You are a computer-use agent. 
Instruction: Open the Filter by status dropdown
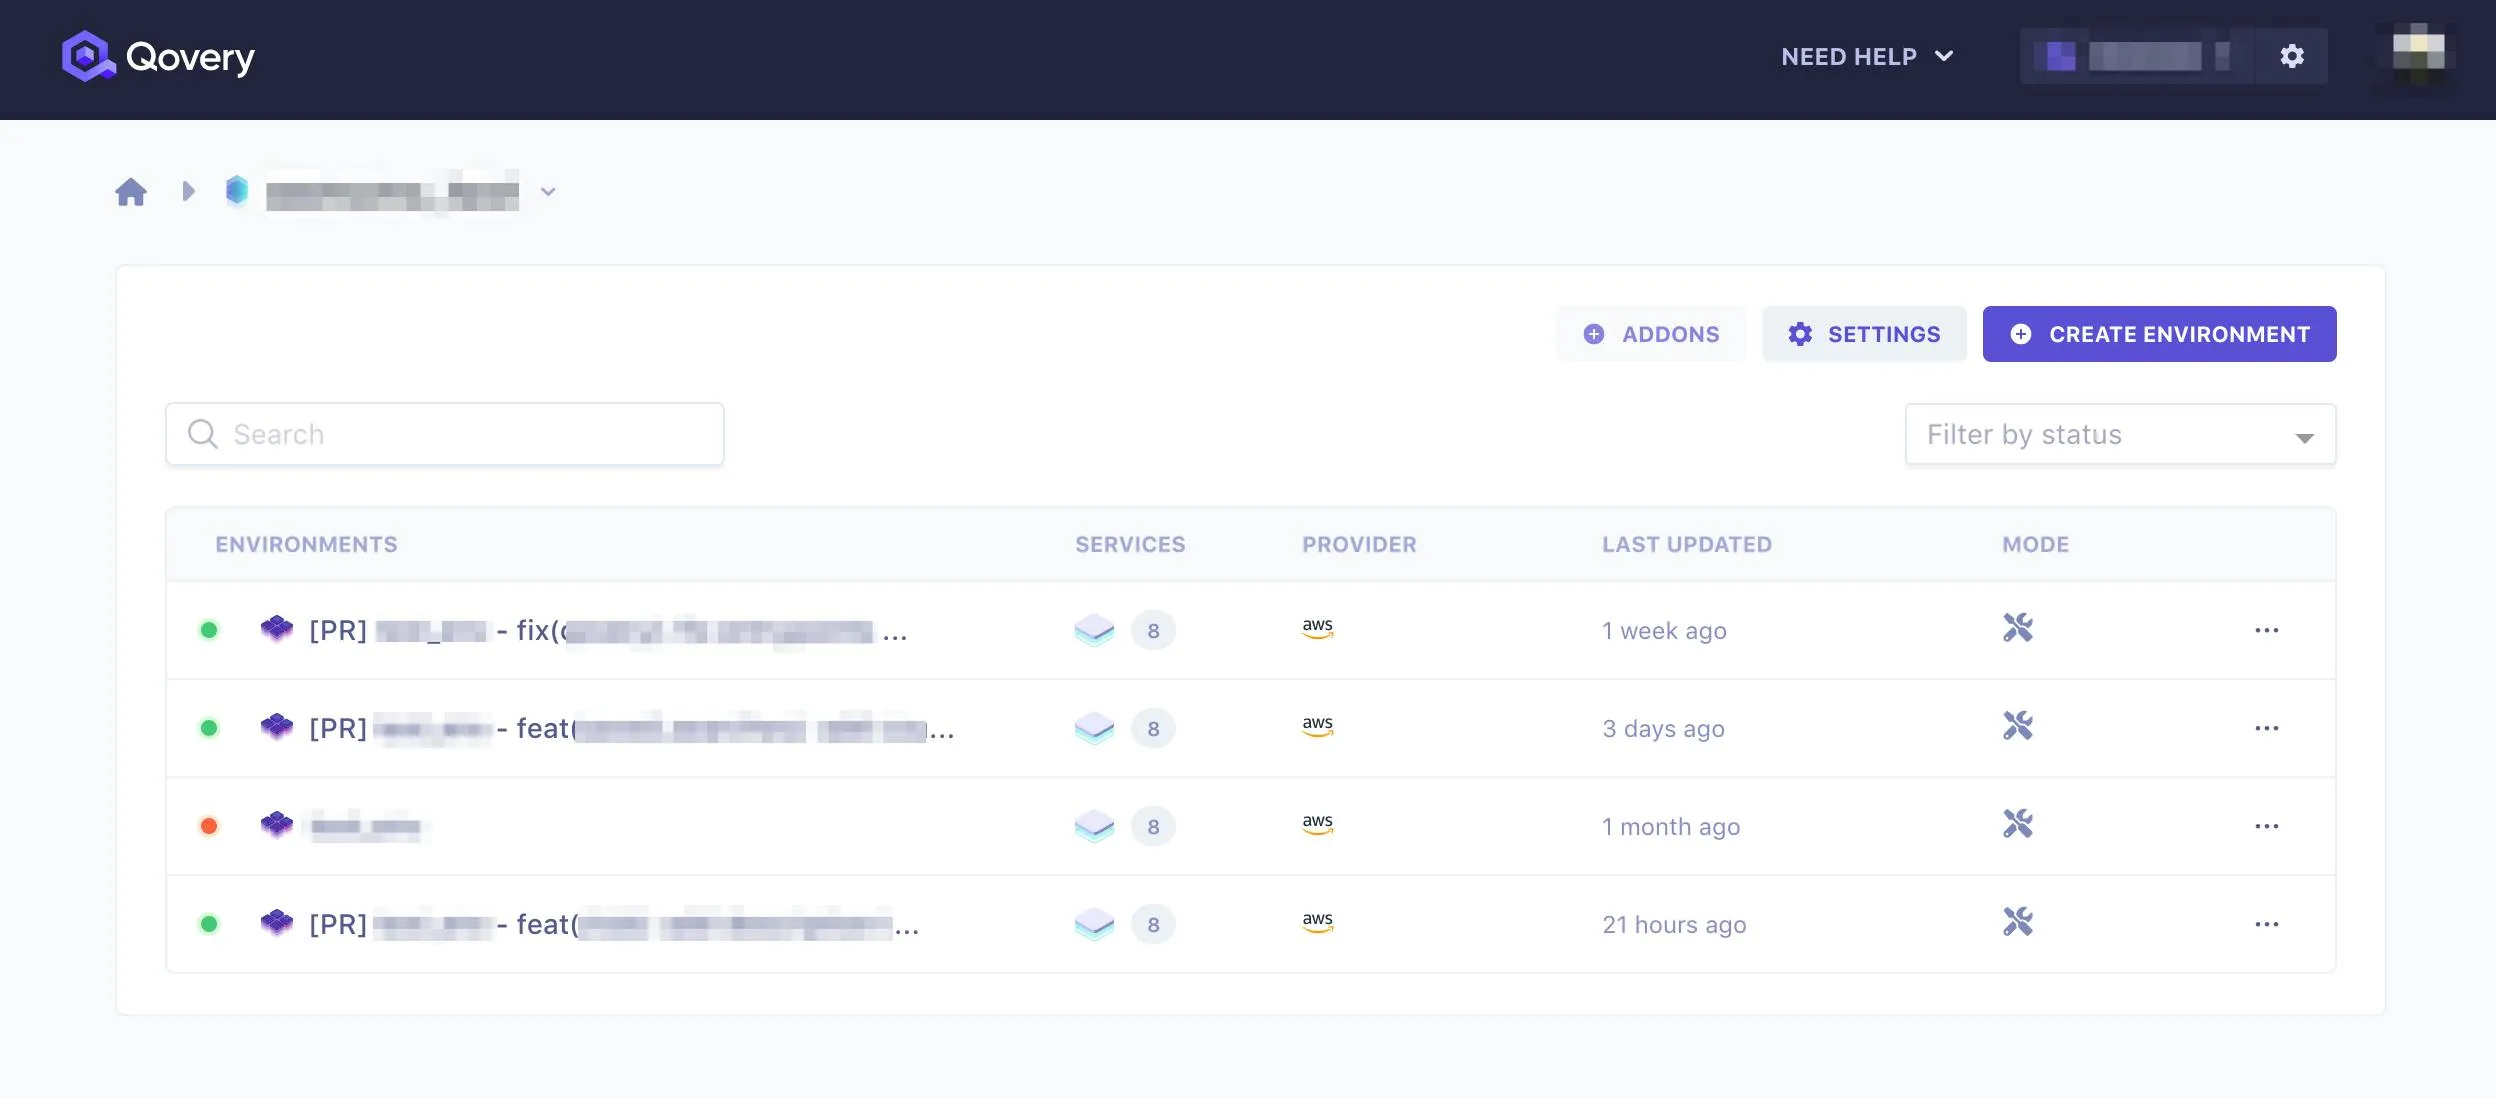click(2120, 434)
